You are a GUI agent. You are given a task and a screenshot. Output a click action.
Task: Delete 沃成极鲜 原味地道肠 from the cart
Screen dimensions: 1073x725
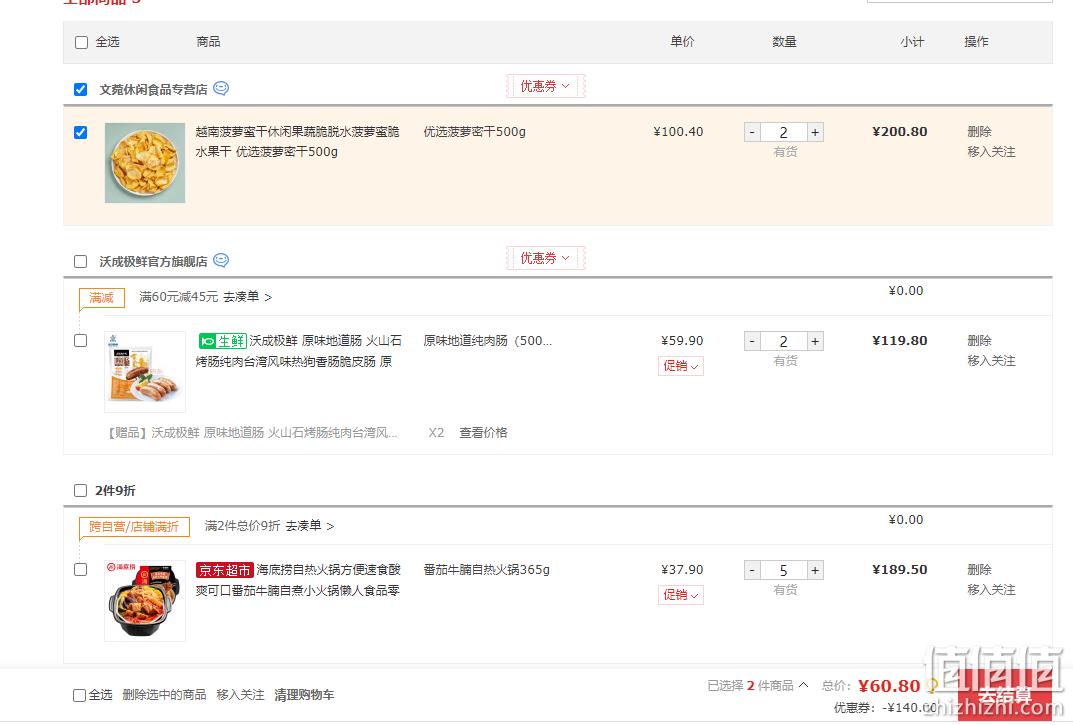pyautogui.click(x=979, y=340)
